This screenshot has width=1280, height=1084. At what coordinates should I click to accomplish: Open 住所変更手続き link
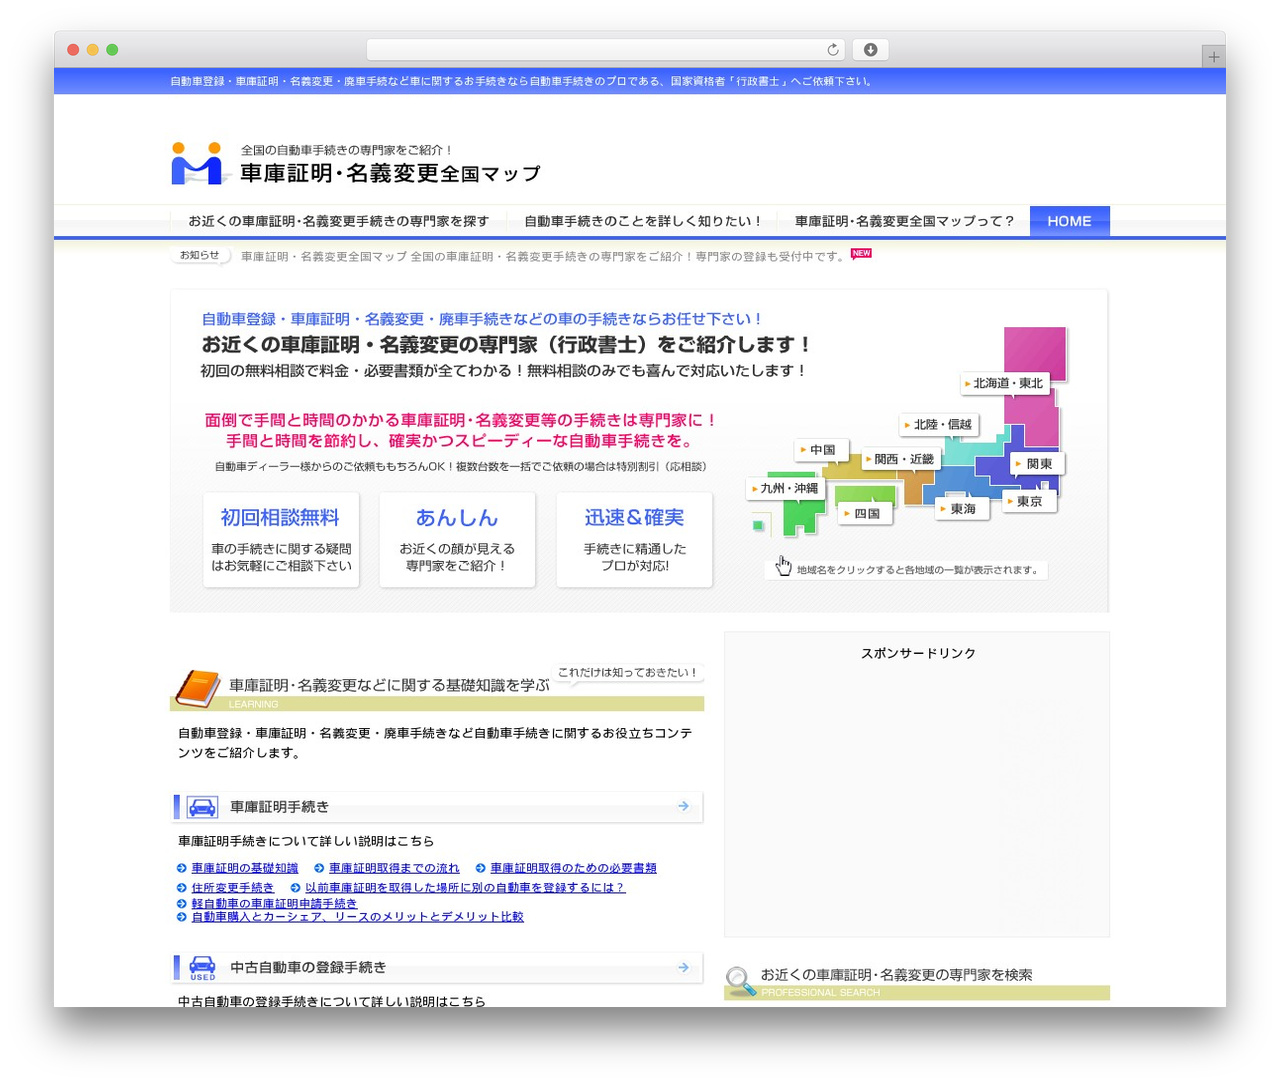point(232,887)
